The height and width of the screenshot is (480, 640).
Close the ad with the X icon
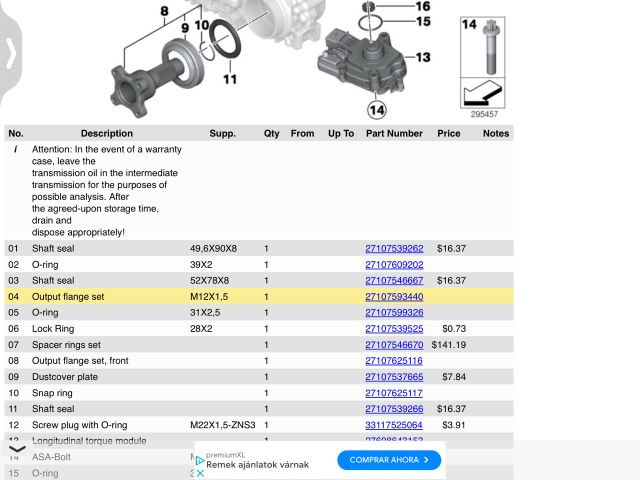[200, 473]
